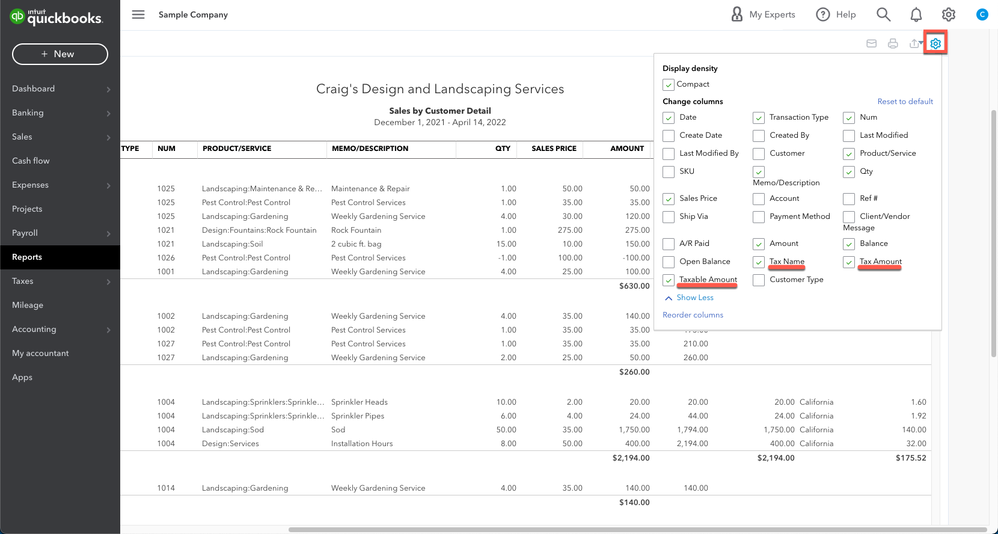Click the $175.52 tax amount total

(x=911, y=458)
